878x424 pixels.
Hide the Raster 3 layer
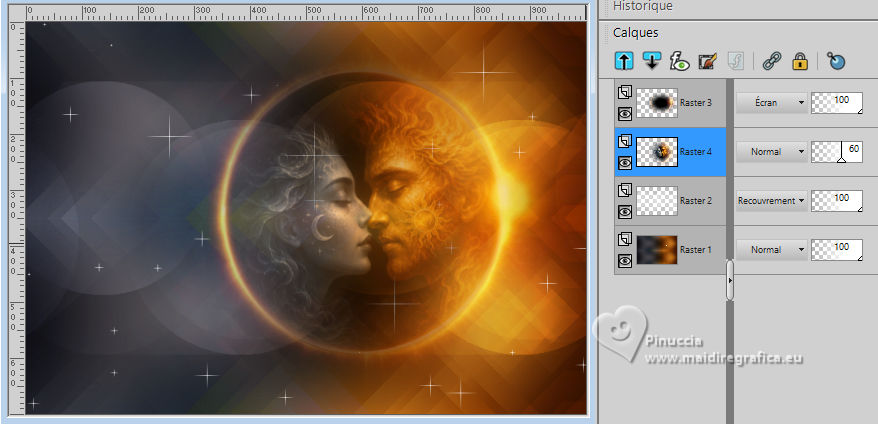click(x=625, y=114)
